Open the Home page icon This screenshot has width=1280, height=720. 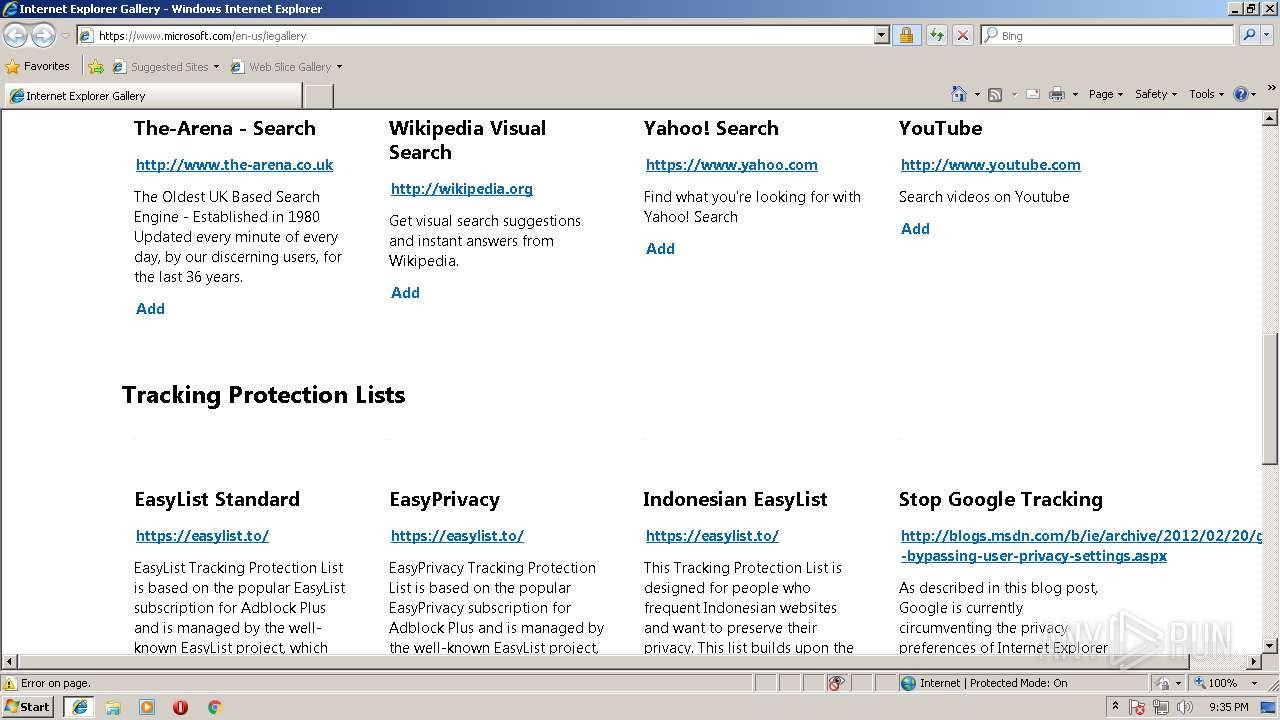pyautogui.click(x=958, y=94)
